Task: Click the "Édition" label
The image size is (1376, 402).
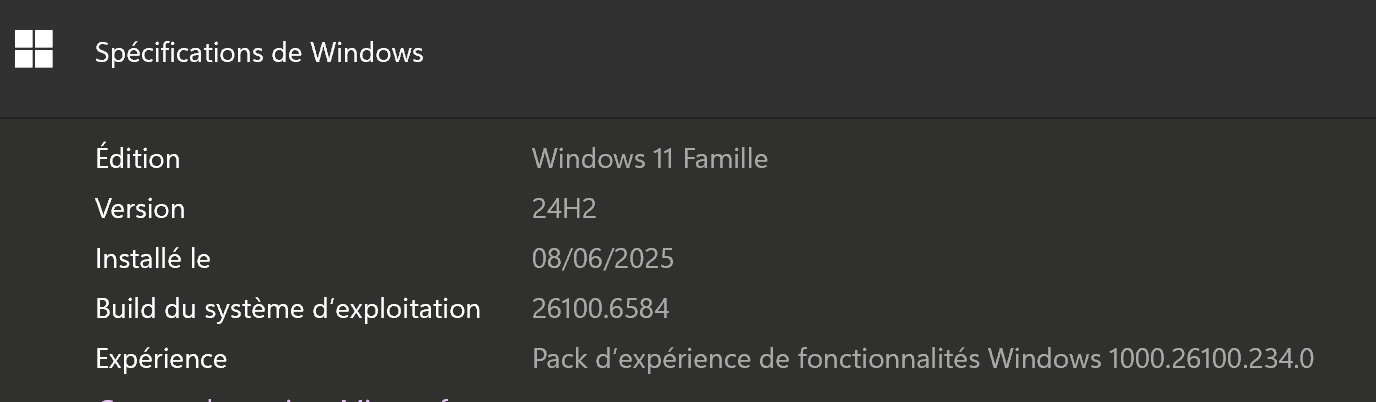Action: click(137, 158)
